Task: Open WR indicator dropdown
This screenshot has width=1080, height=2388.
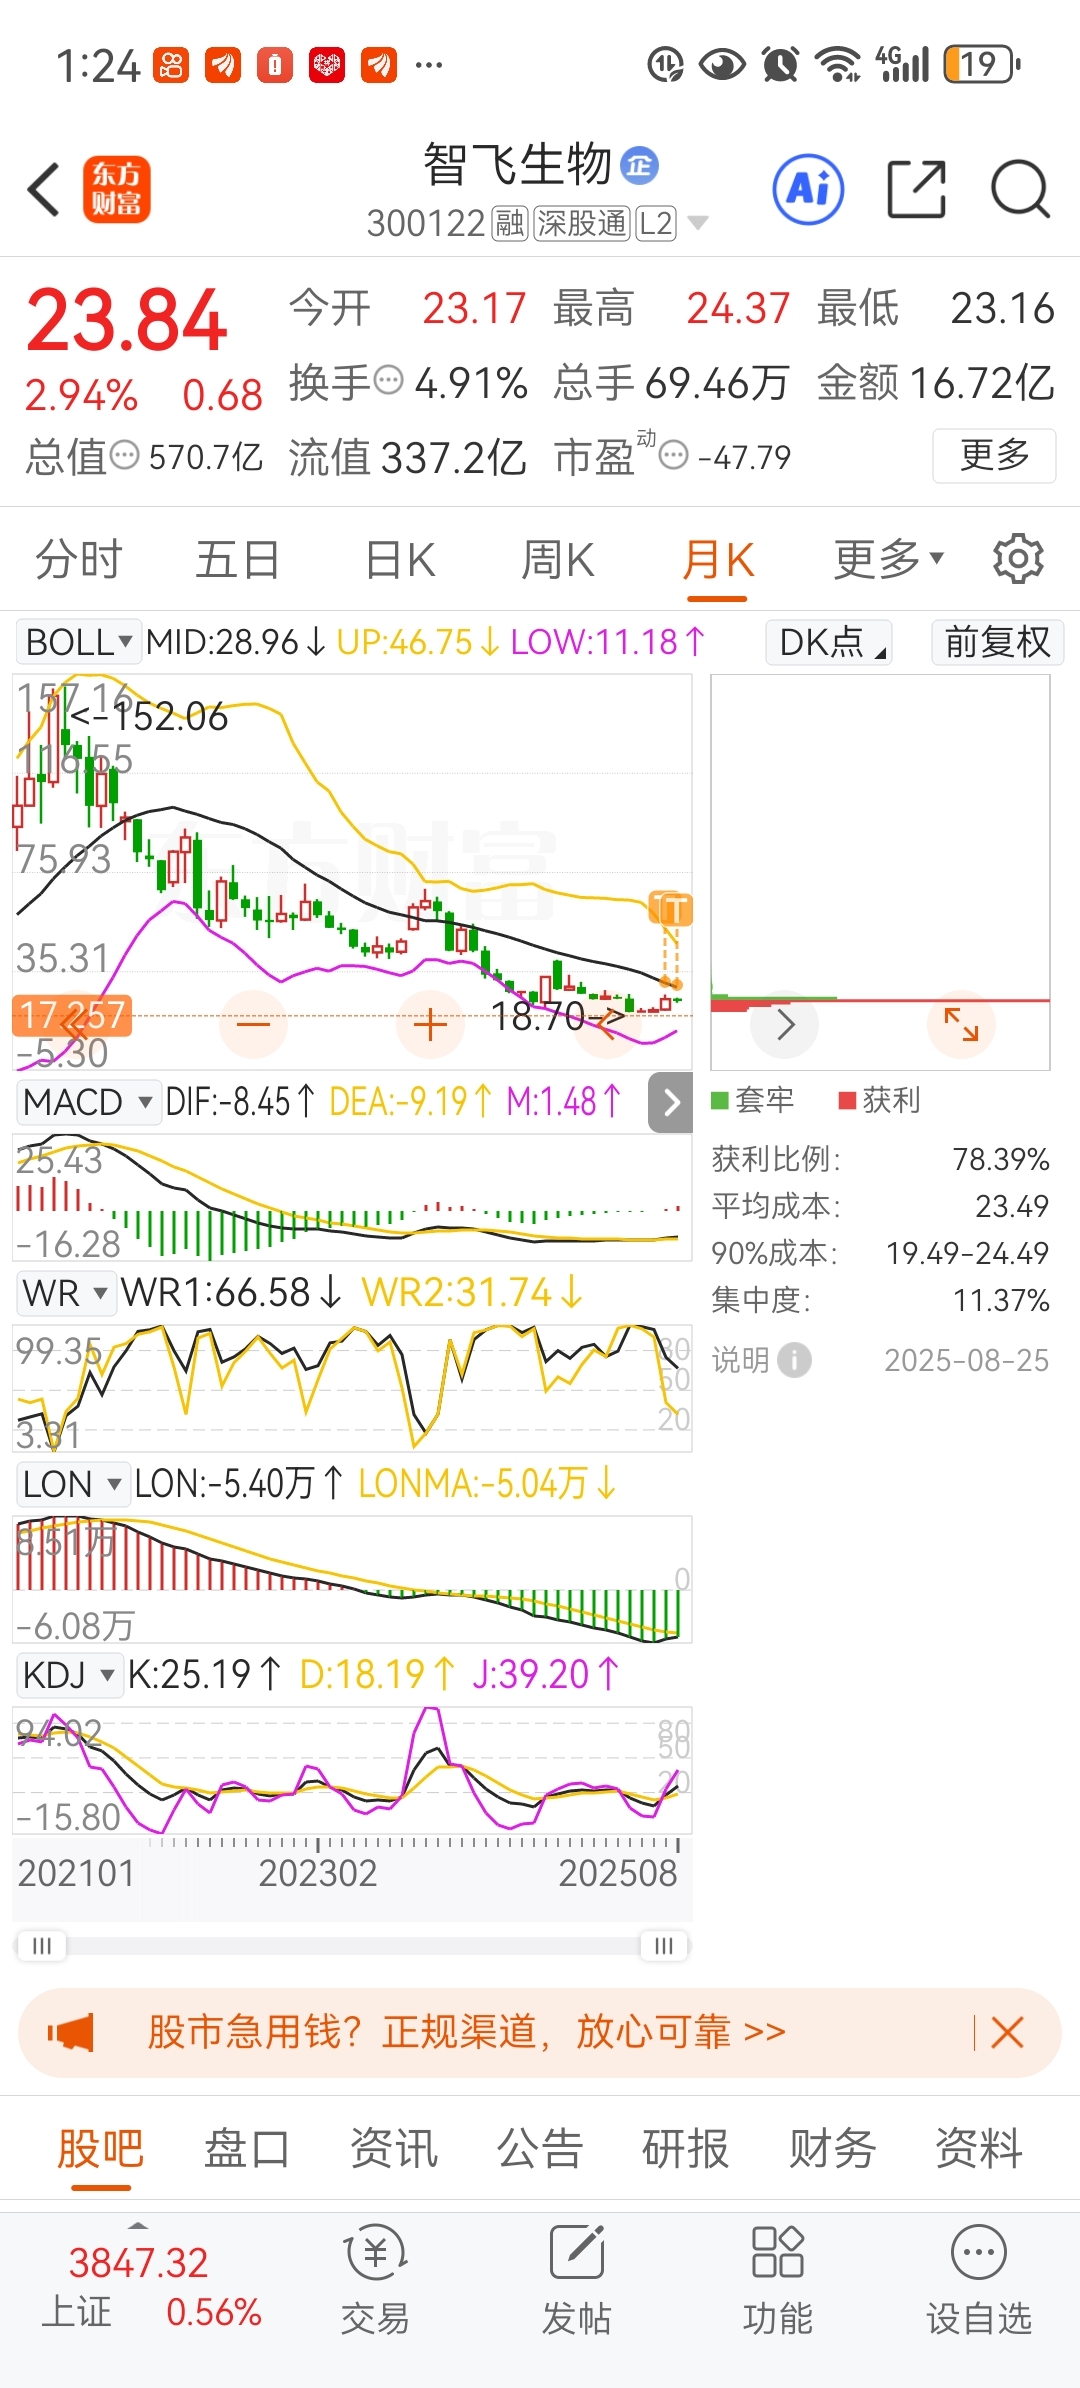Action: [65, 1292]
